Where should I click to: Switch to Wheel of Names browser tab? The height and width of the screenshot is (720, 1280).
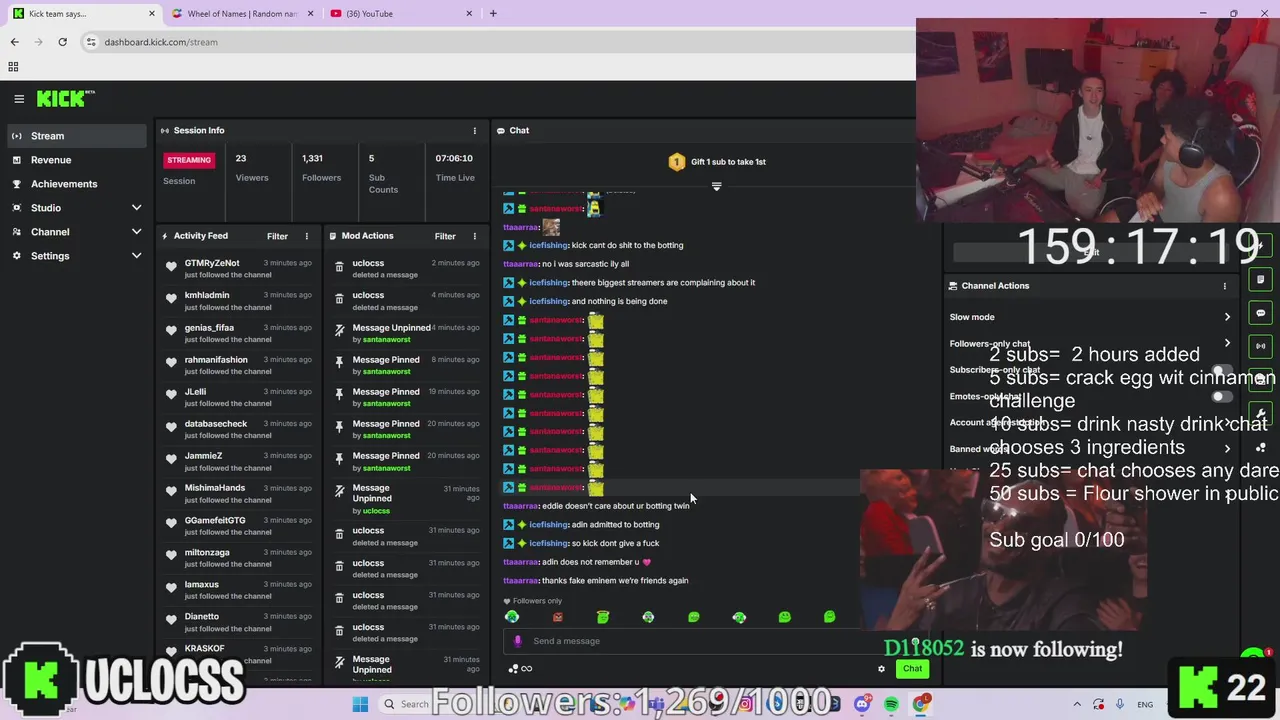pos(240,13)
